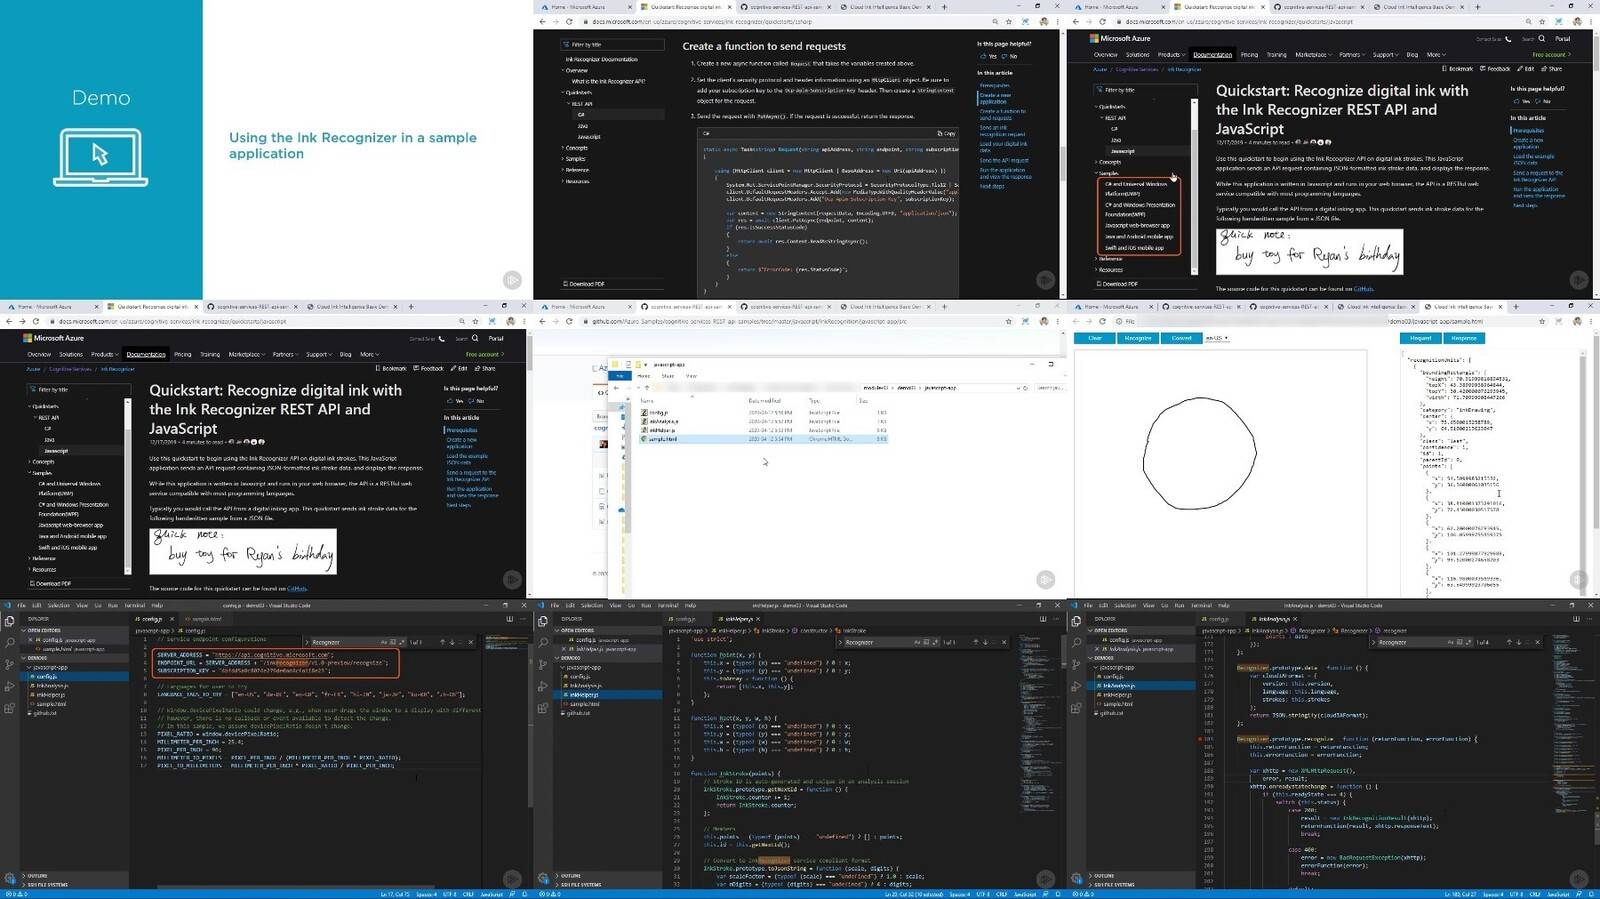The height and width of the screenshot is (899, 1600).
Task: Click Bookmark action in highlighted-Samples docs frame
Action: tap(1458, 69)
